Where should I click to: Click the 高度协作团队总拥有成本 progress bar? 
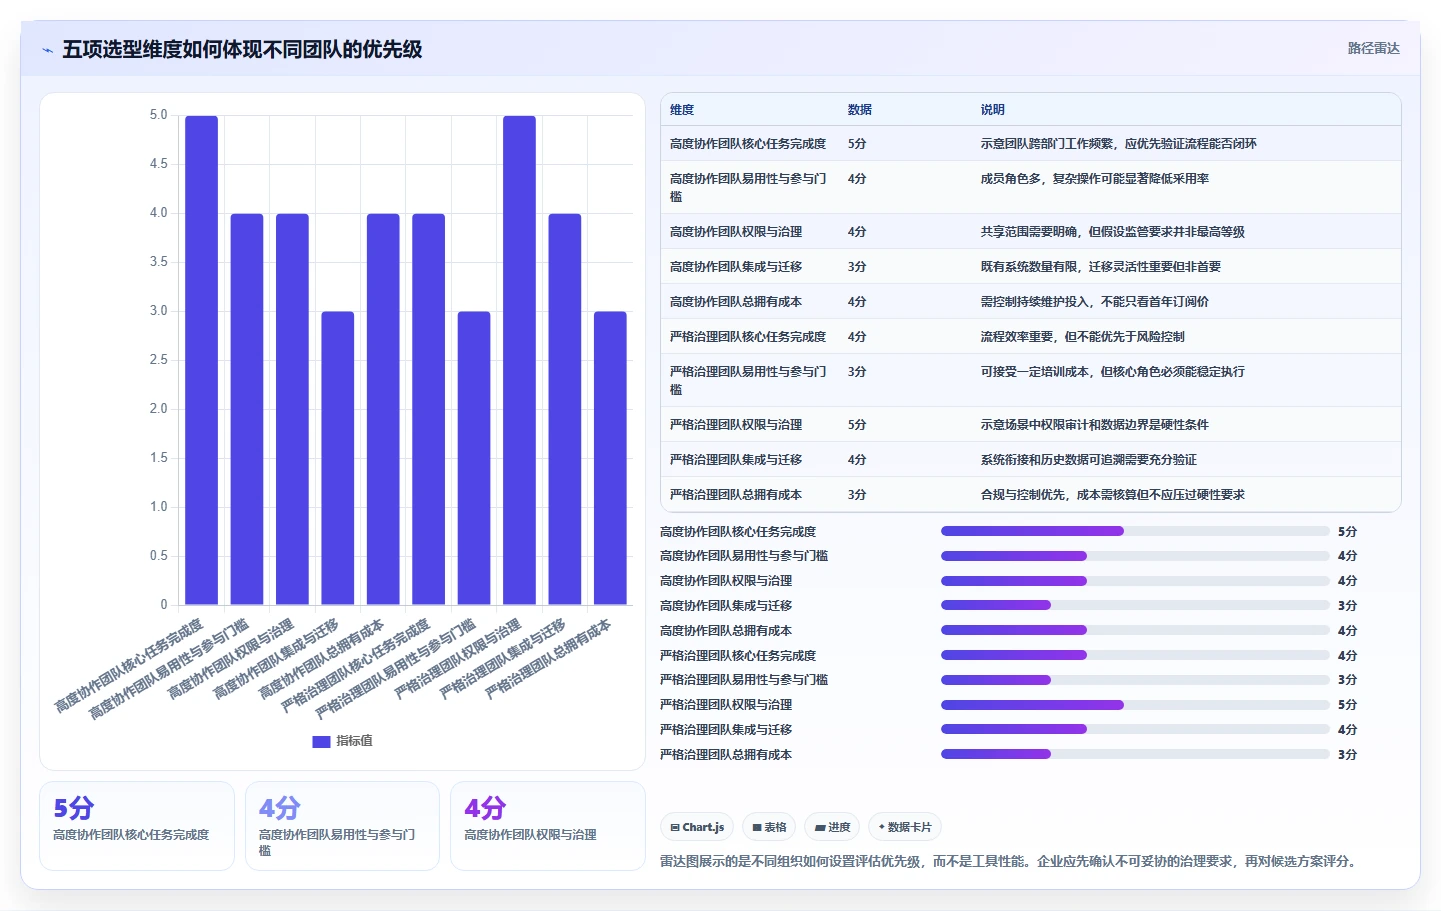click(x=1135, y=630)
